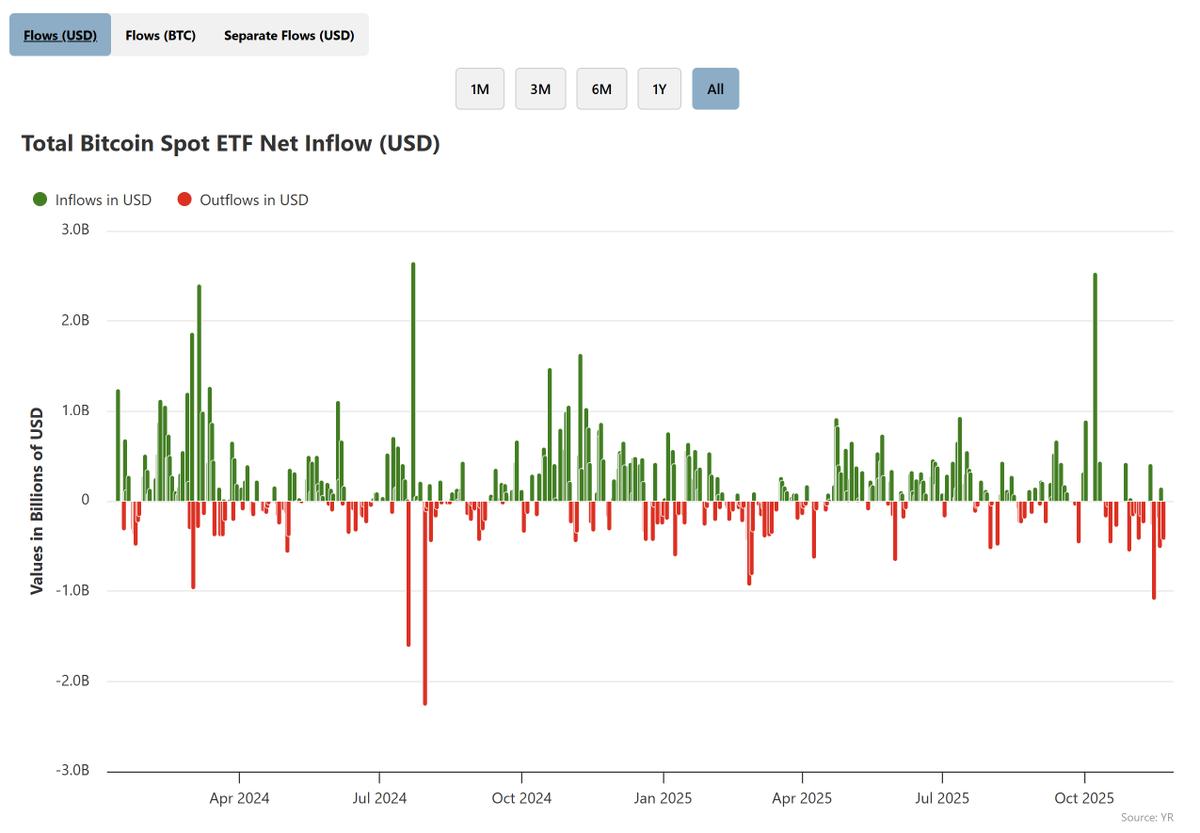Click the -3.0B y-axis label
Viewport: 1200px width, 833px height.
pyautogui.click(x=71, y=771)
